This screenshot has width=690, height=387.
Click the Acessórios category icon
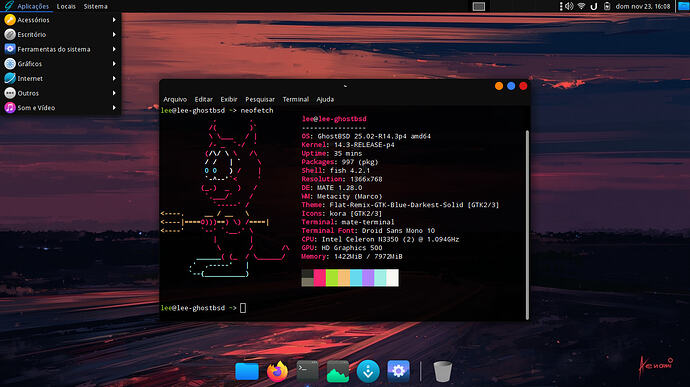coord(10,20)
